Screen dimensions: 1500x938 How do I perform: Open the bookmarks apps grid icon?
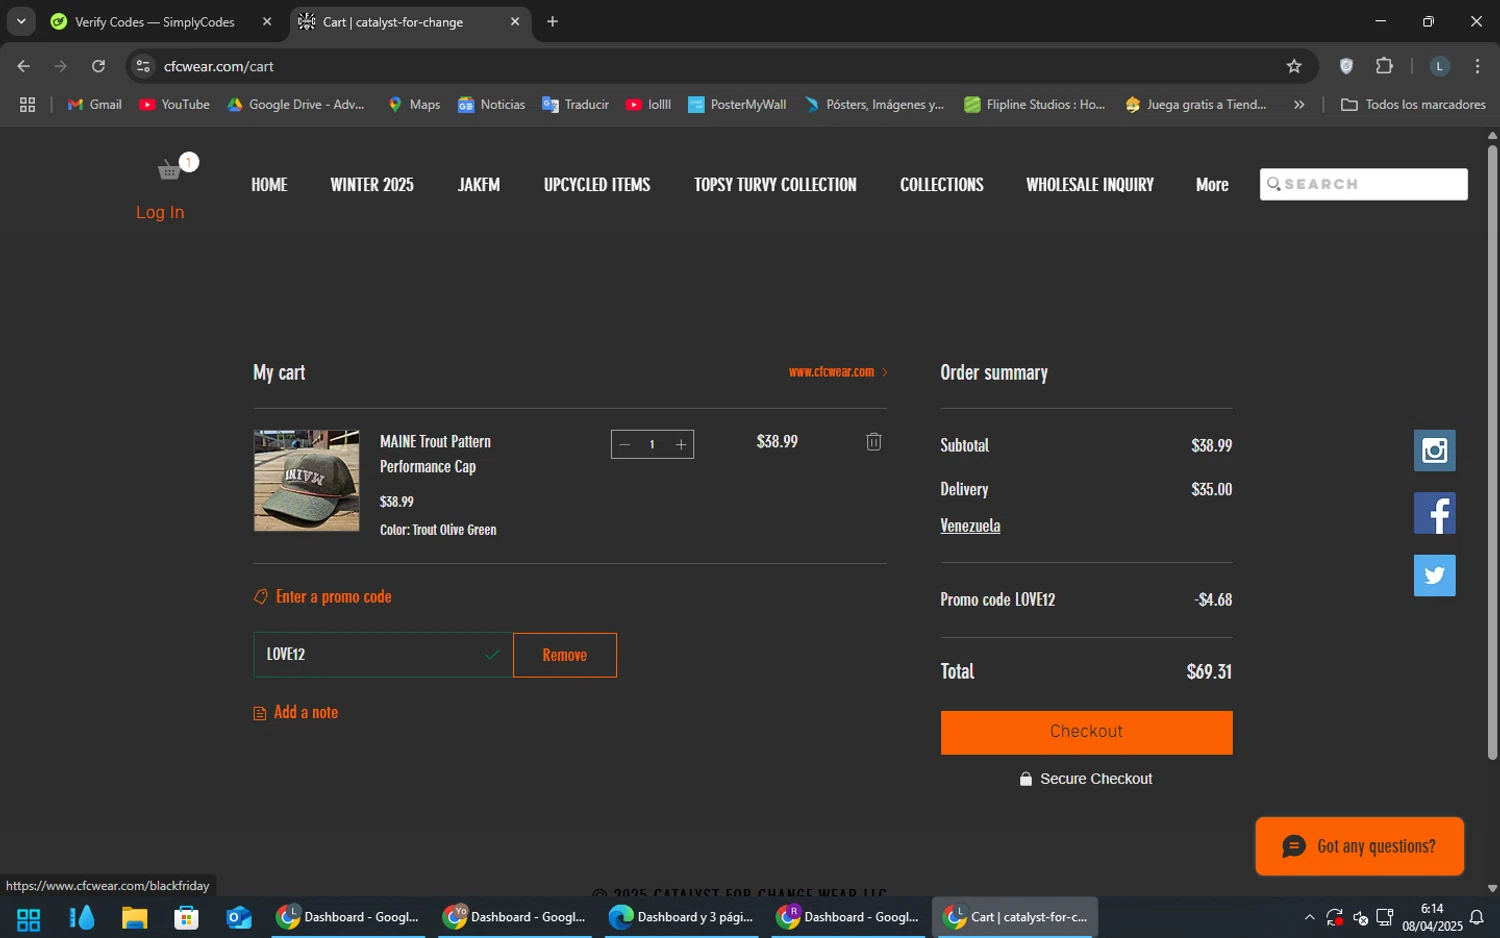(27, 104)
